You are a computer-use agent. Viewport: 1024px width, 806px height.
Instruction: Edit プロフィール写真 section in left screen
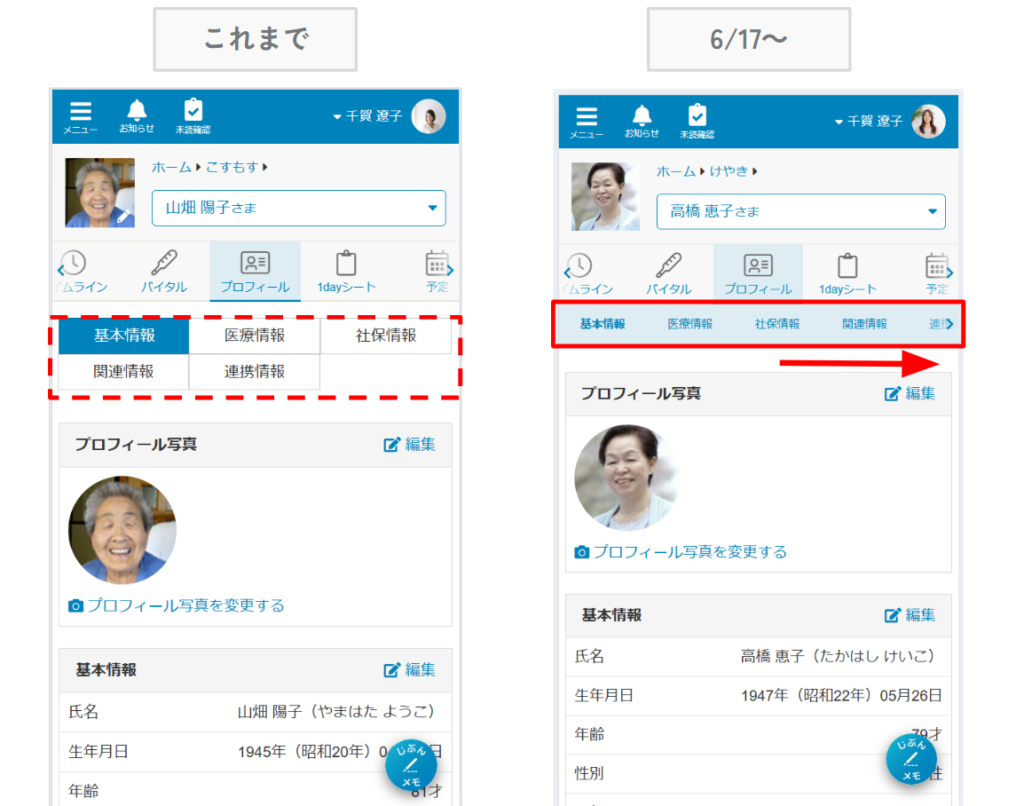[x=409, y=445]
